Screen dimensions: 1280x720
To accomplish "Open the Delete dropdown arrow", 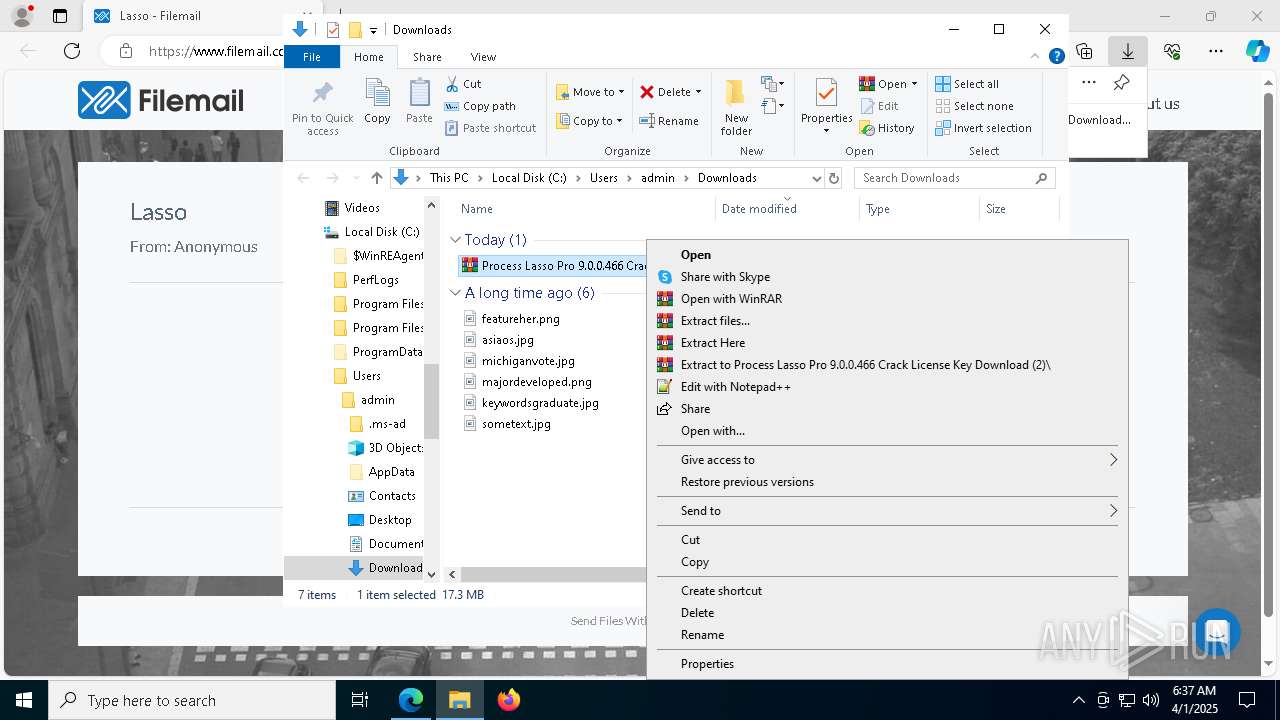I will tap(698, 92).
